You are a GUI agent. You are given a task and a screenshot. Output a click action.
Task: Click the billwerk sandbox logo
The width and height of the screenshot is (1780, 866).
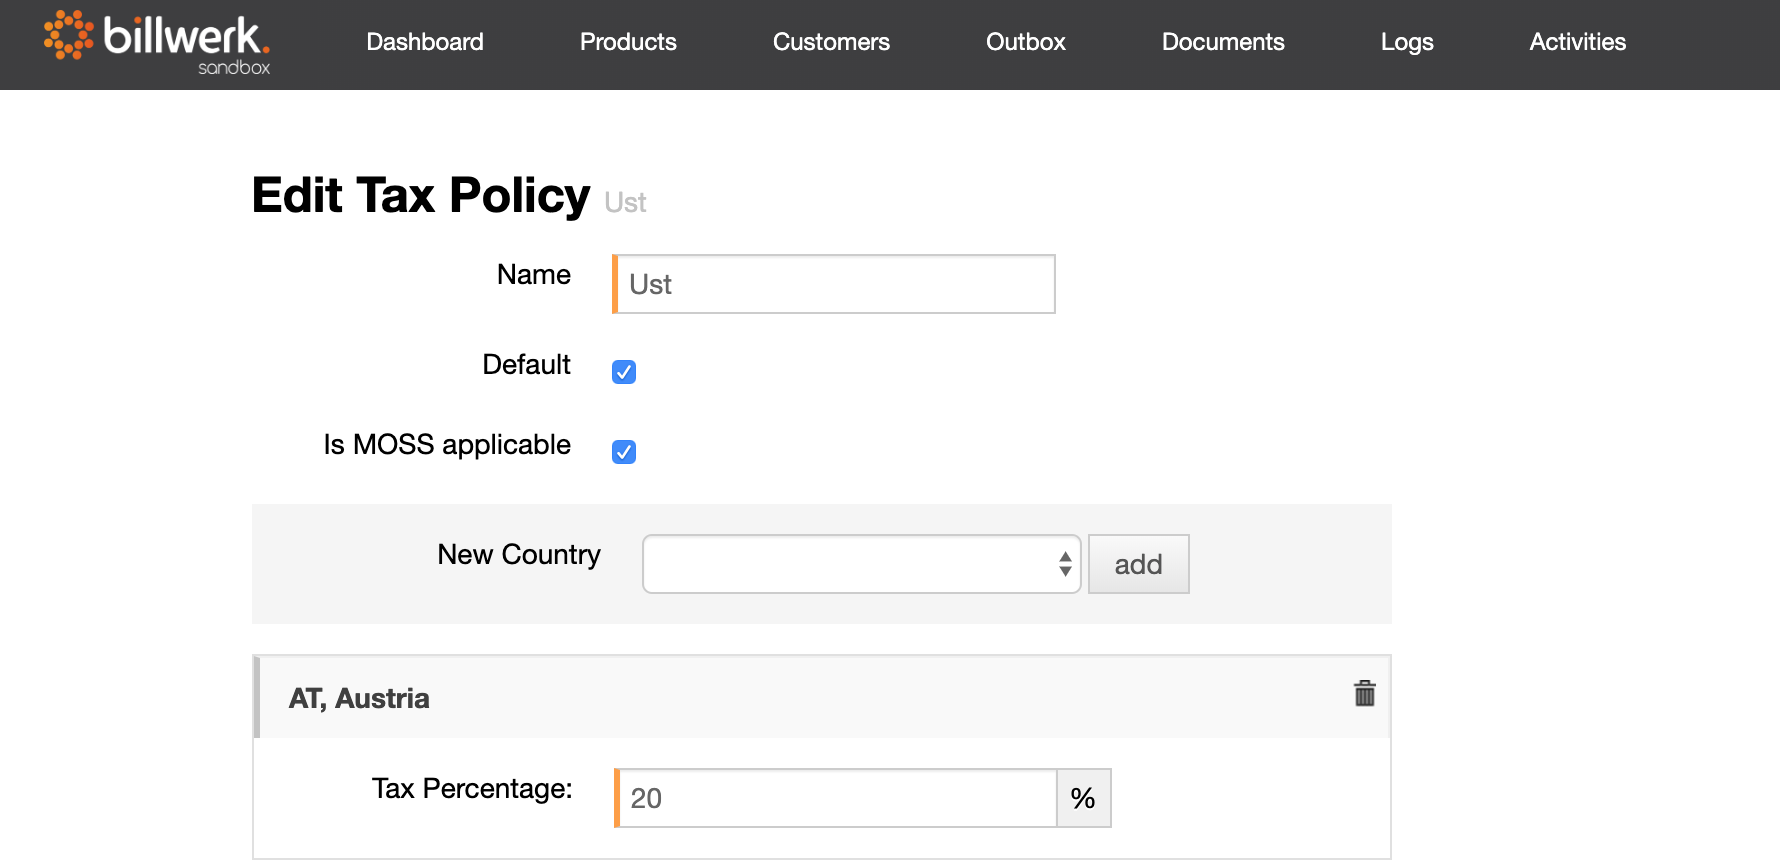coord(157,43)
